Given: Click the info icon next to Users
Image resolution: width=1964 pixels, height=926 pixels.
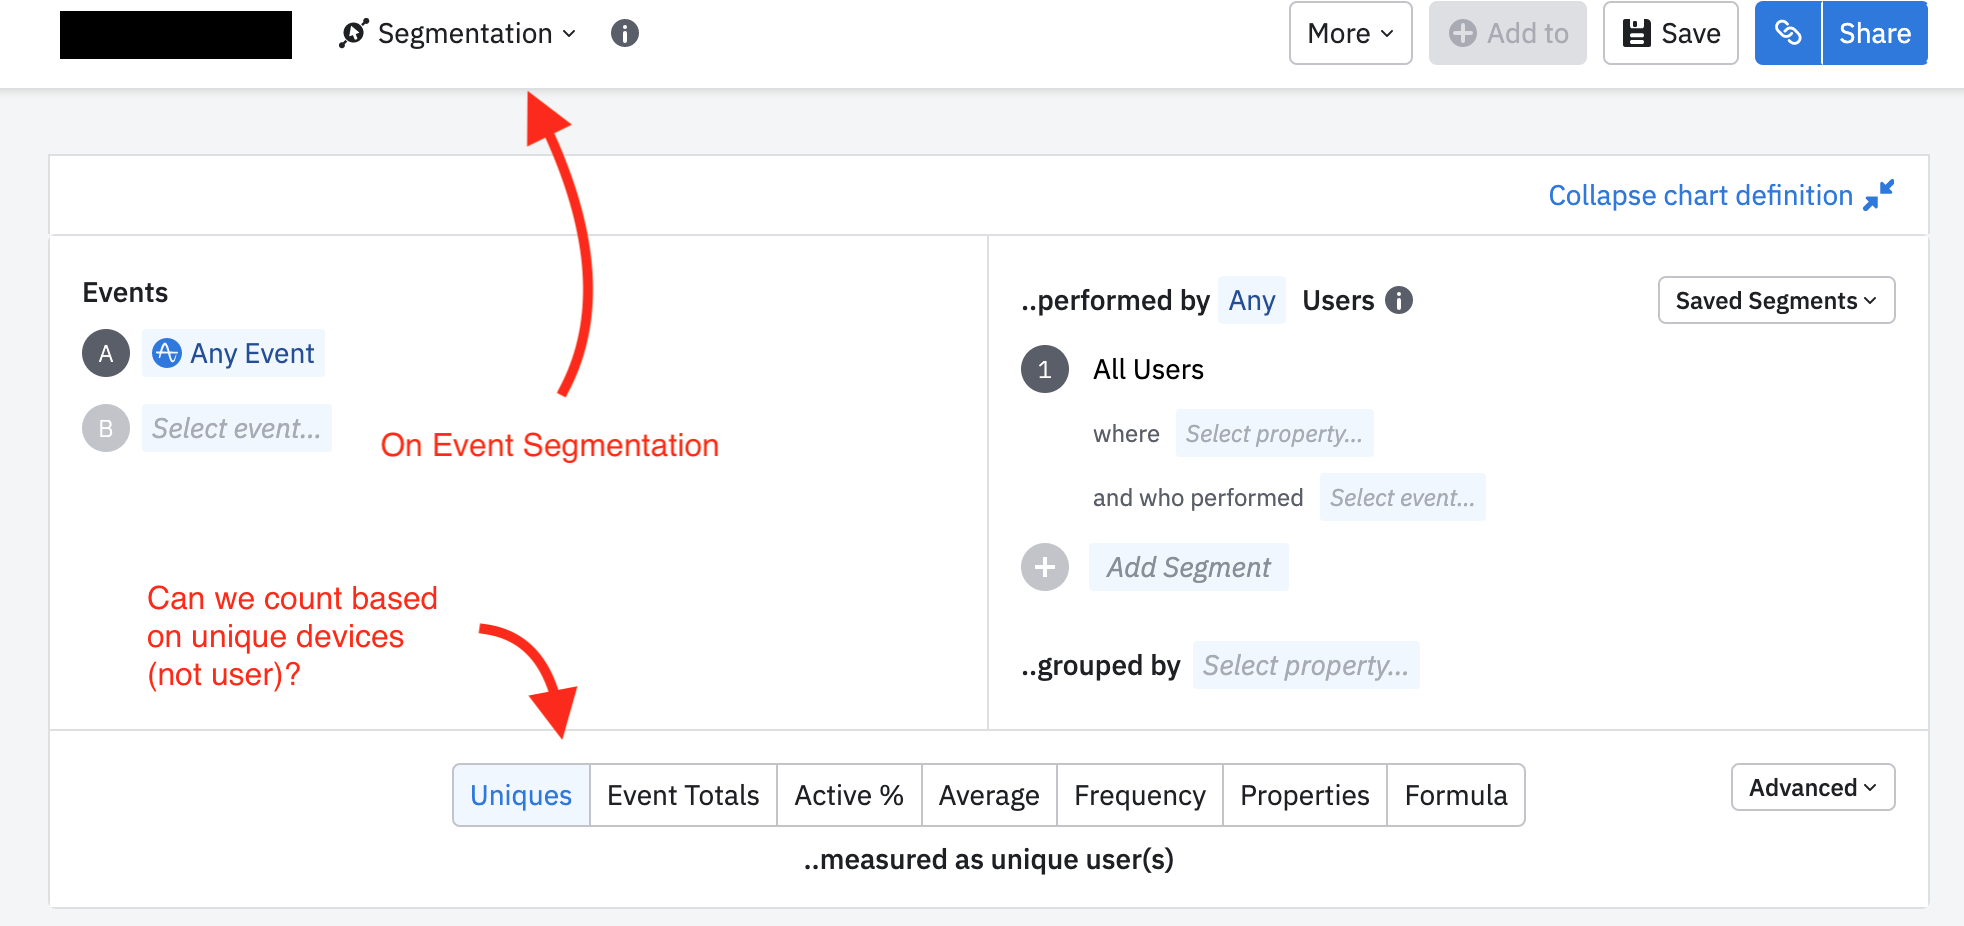Looking at the screenshot, I should point(1399,300).
